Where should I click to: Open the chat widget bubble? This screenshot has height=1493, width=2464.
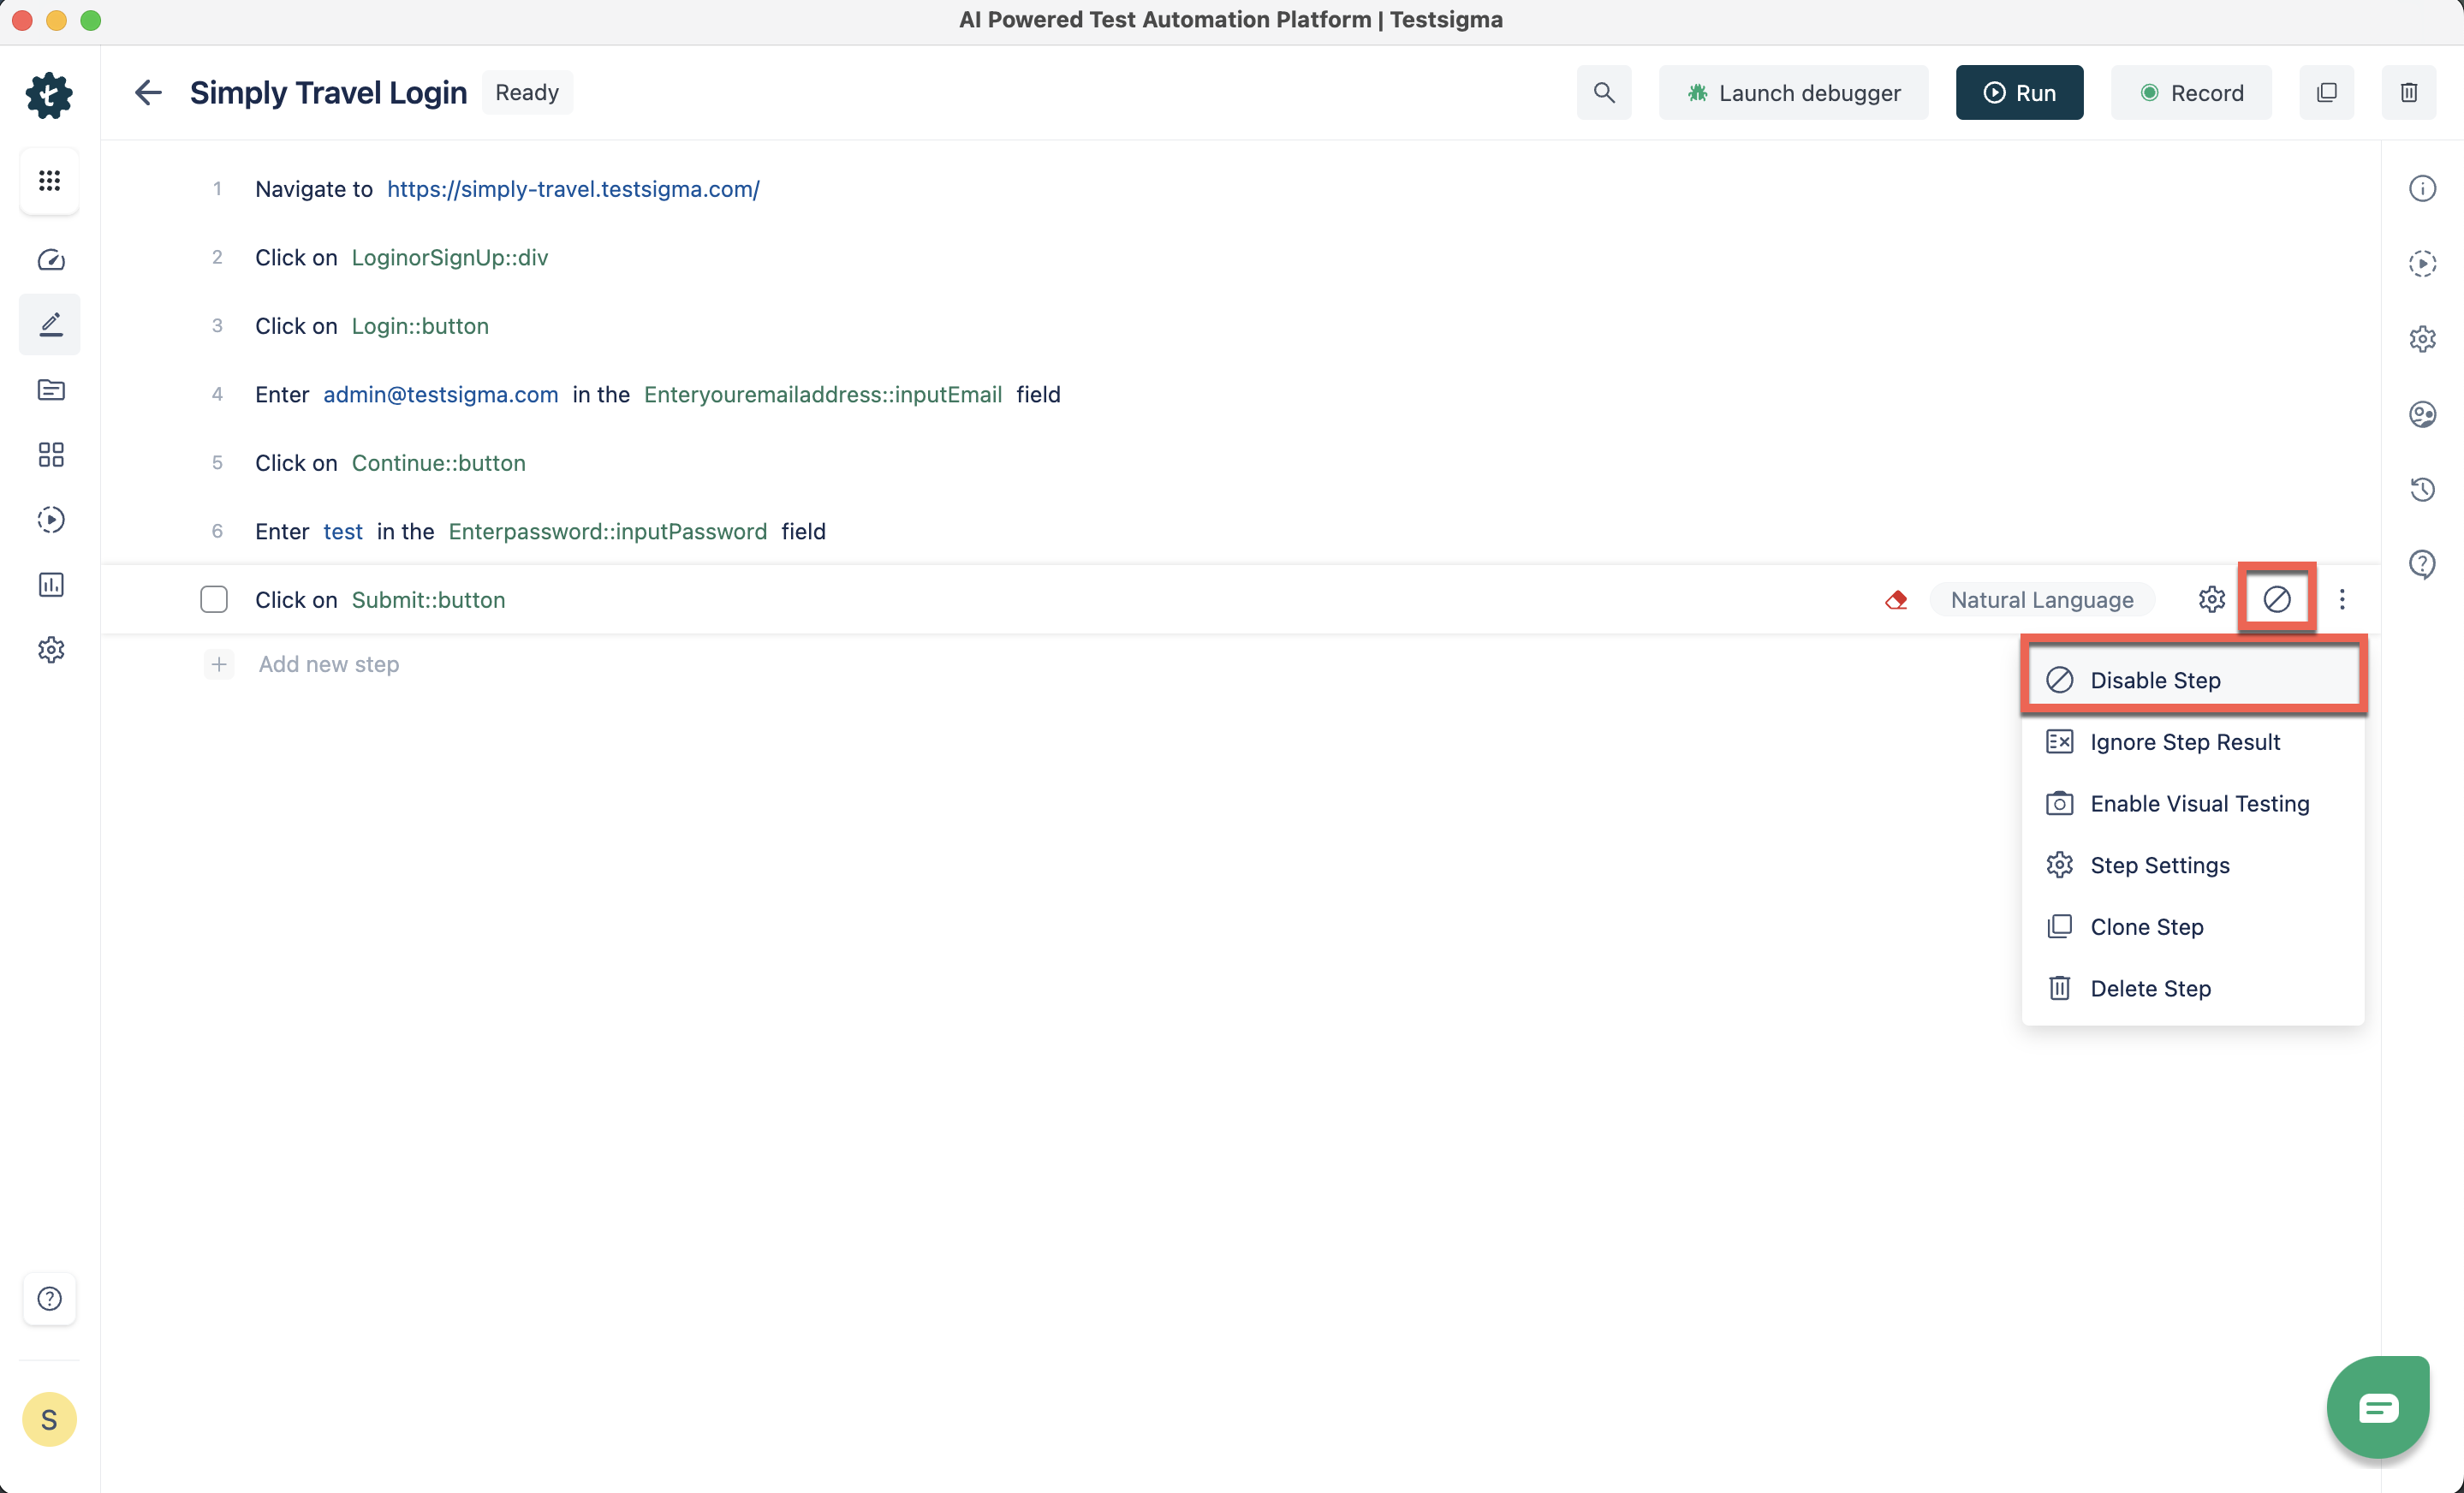(x=2378, y=1407)
